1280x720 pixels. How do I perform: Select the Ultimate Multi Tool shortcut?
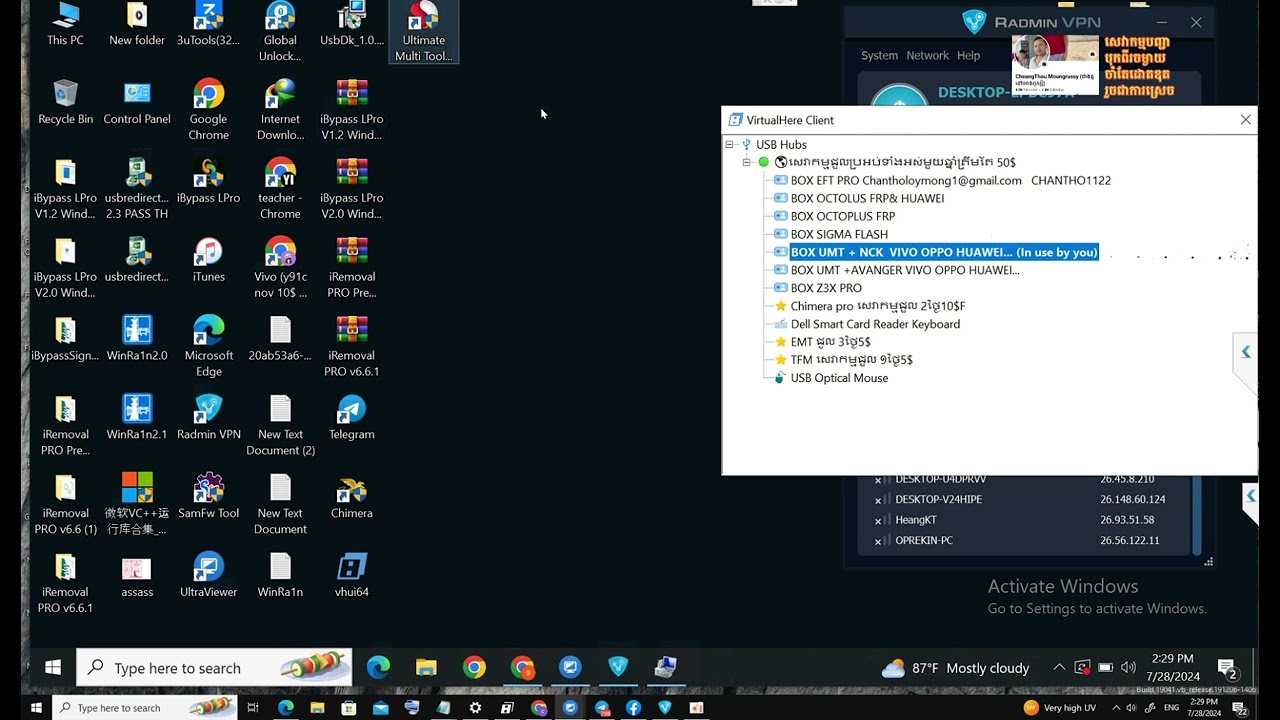424,32
